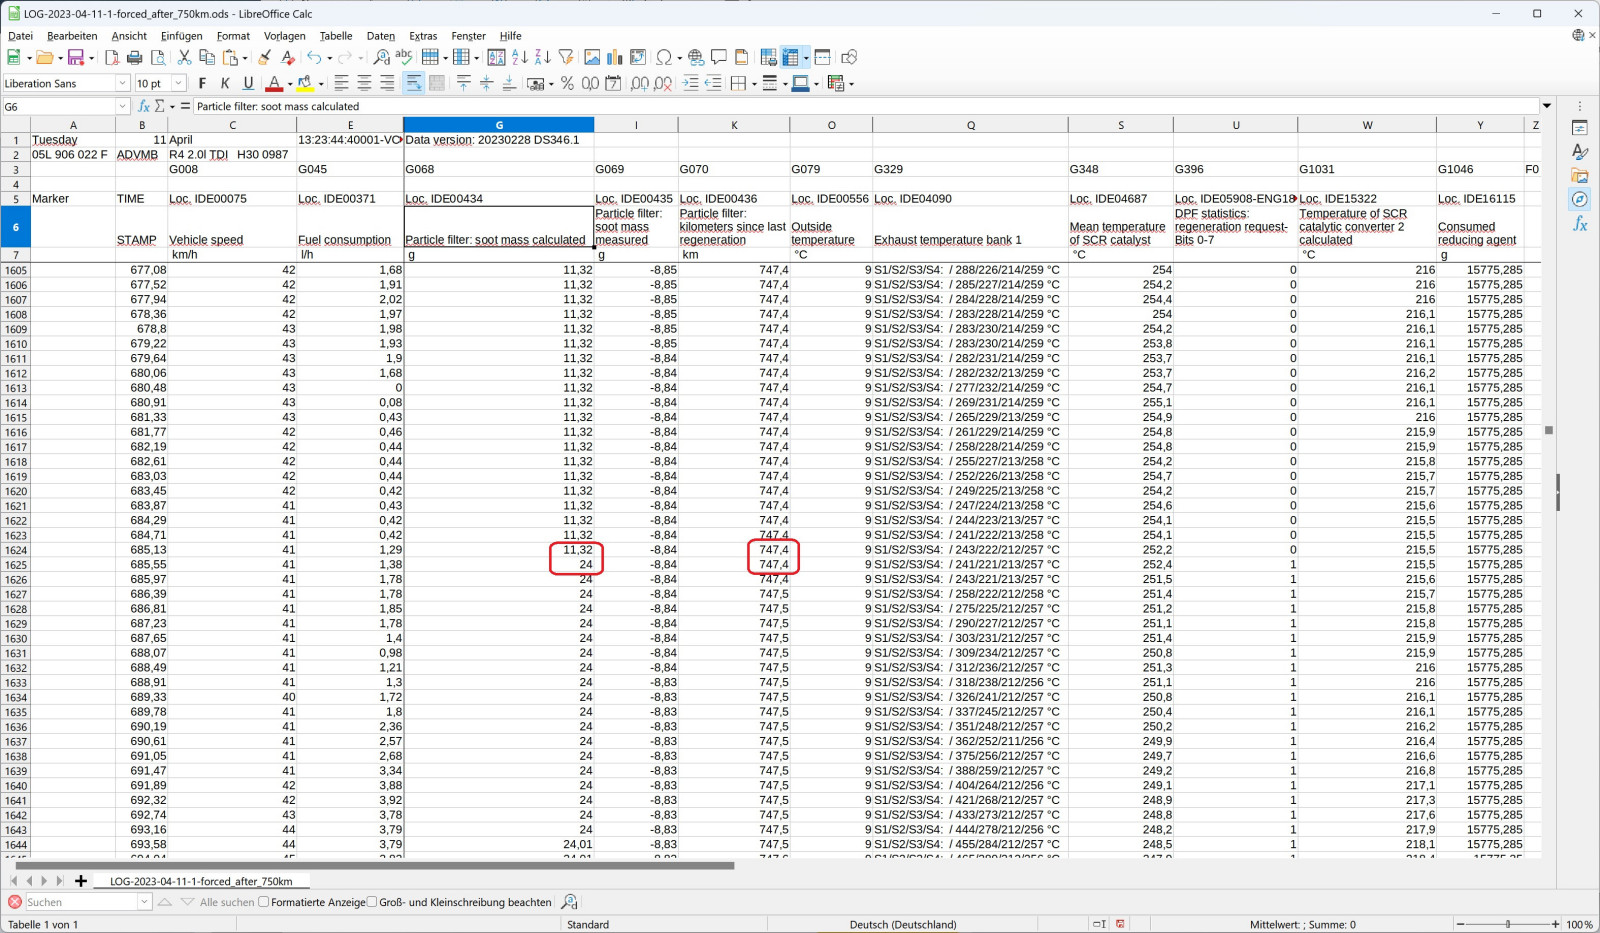
Task: Open the Daten menu
Action: [x=380, y=36]
